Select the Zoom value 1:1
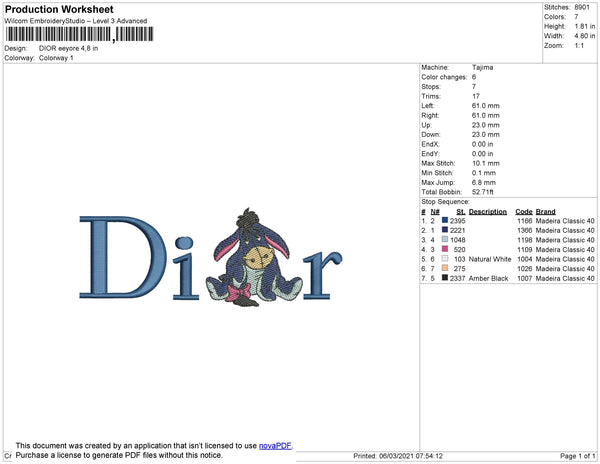600x464 pixels. [579, 46]
